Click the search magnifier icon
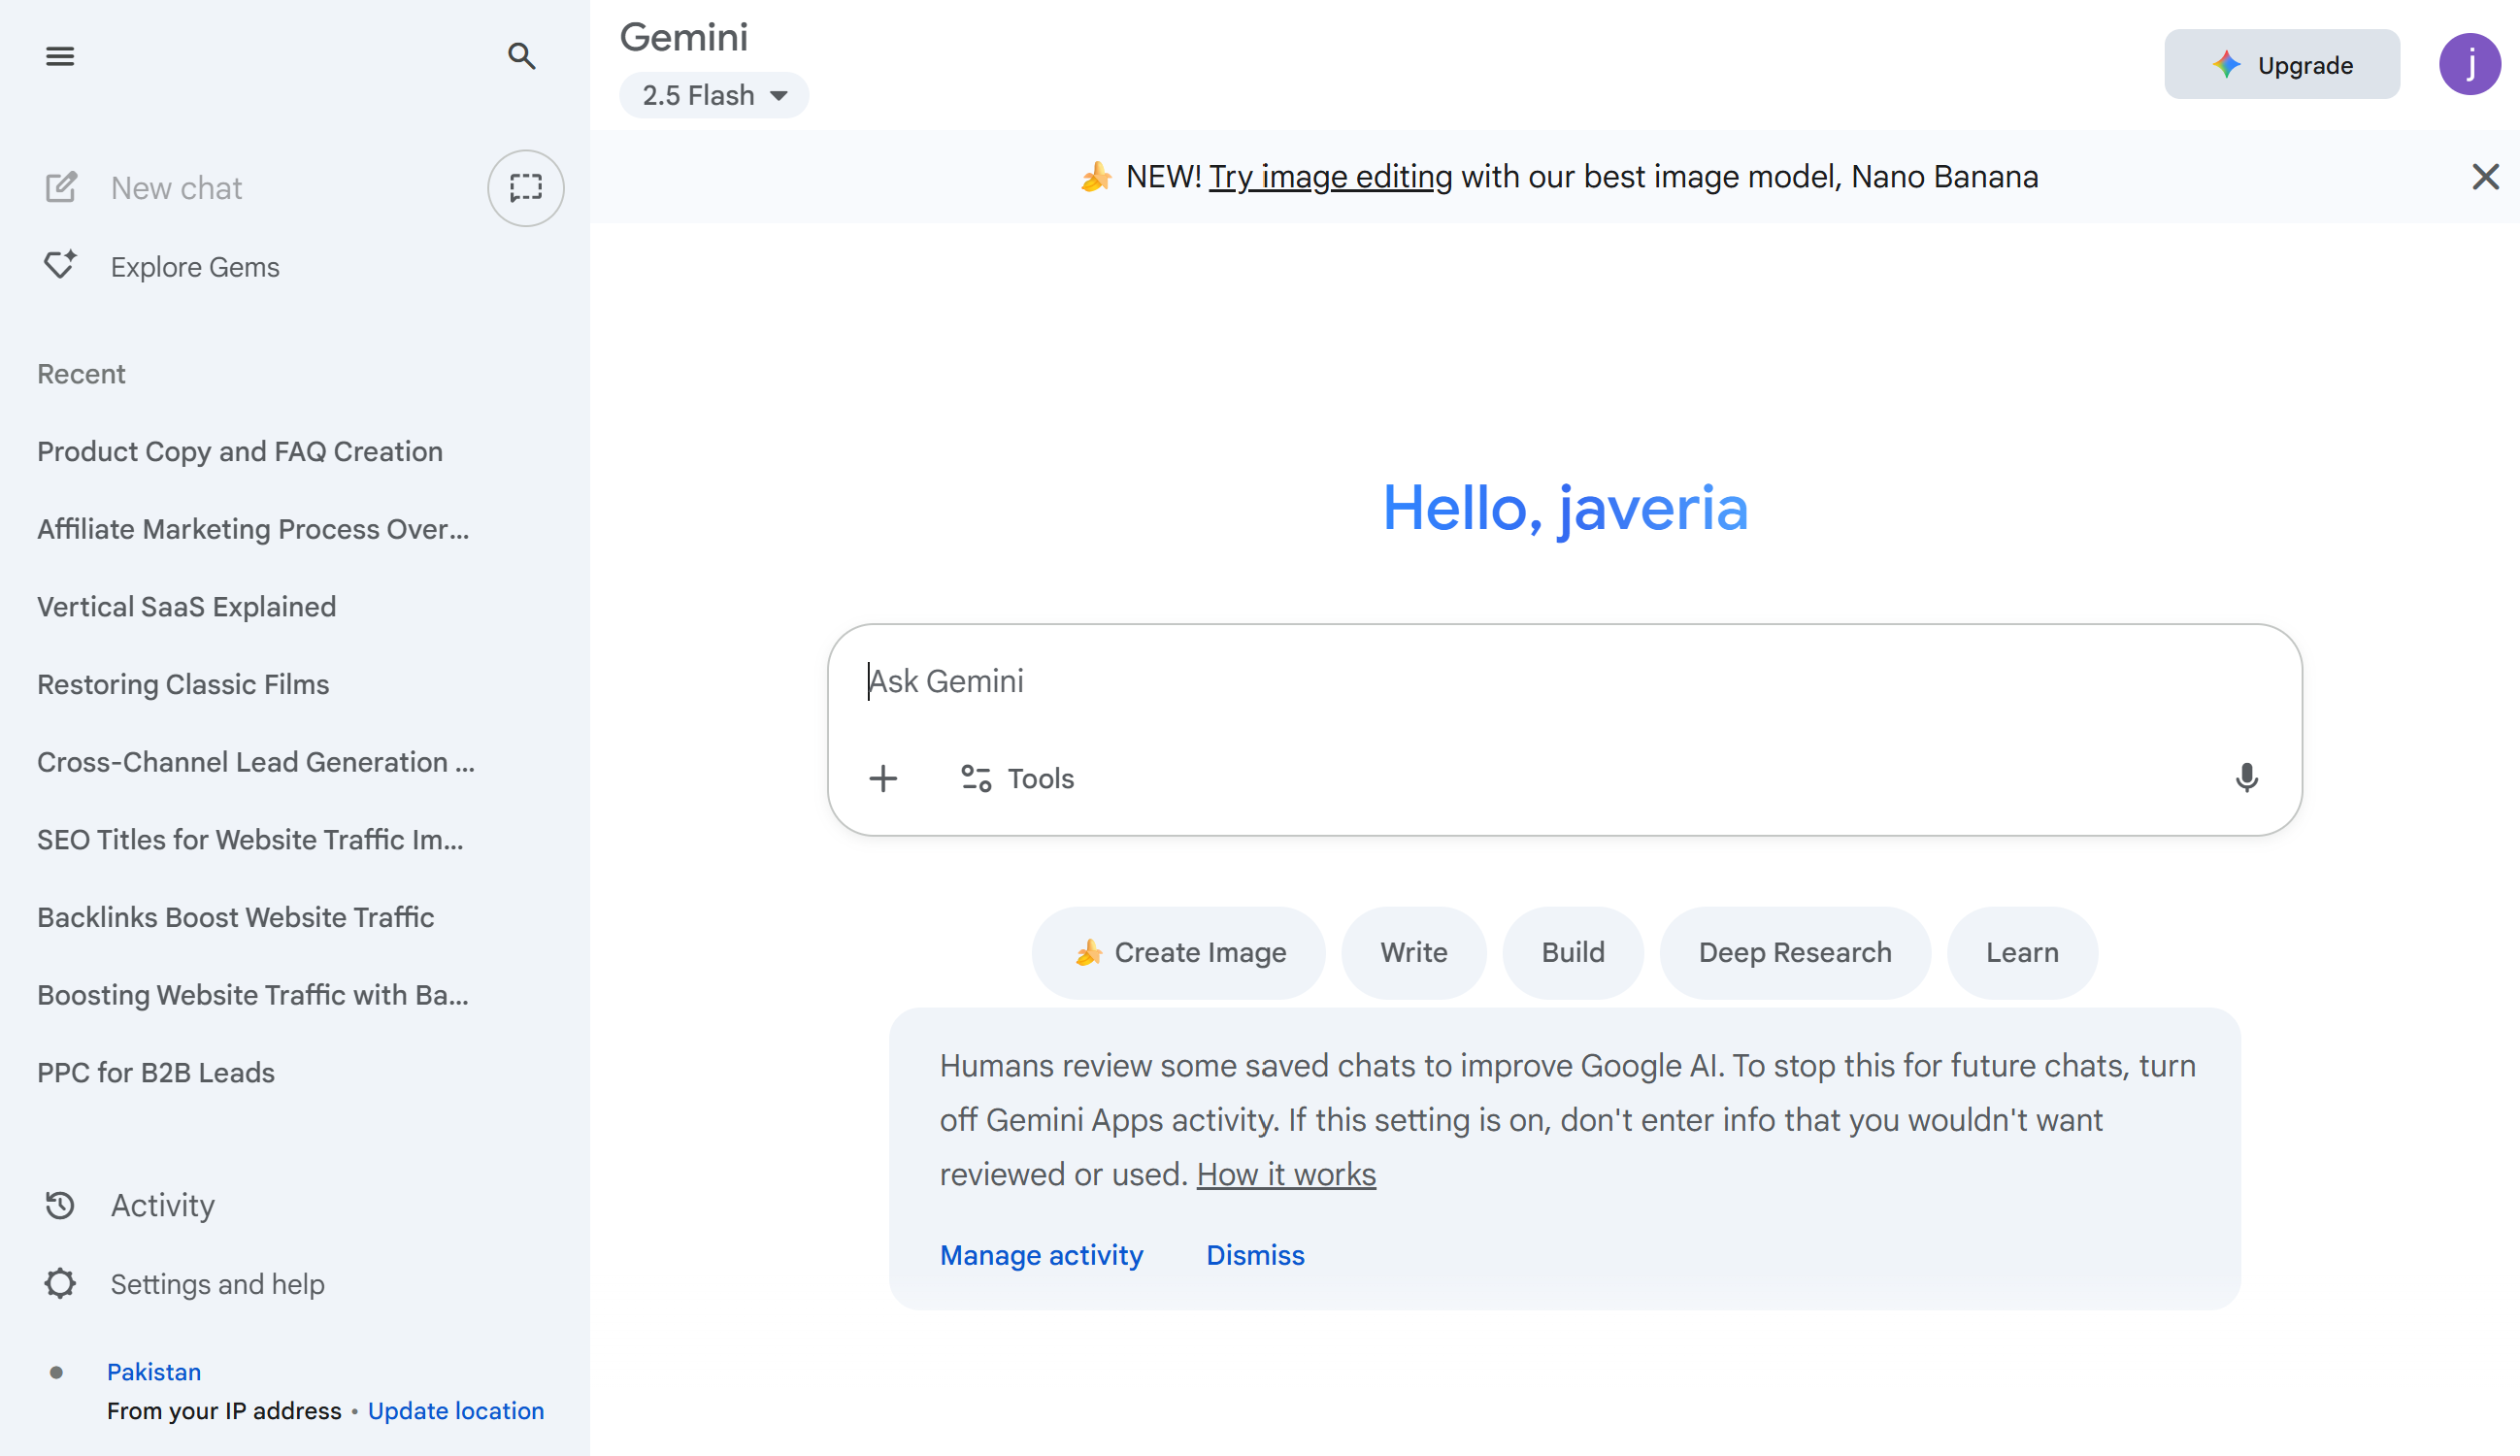2520x1456 pixels. (x=521, y=56)
